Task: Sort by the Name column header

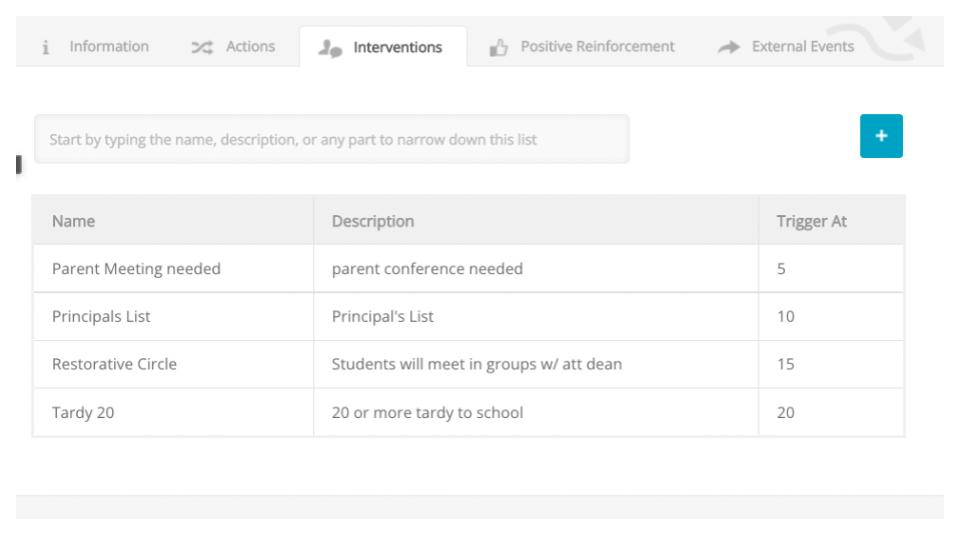Action: point(74,221)
